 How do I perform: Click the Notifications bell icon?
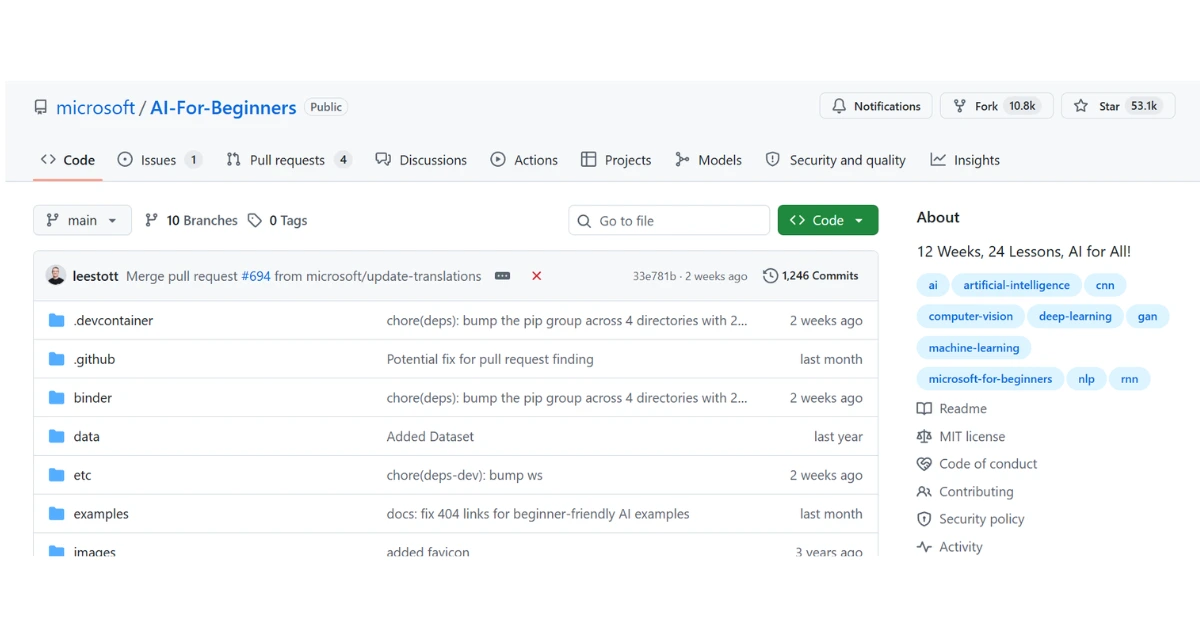[x=838, y=106]
